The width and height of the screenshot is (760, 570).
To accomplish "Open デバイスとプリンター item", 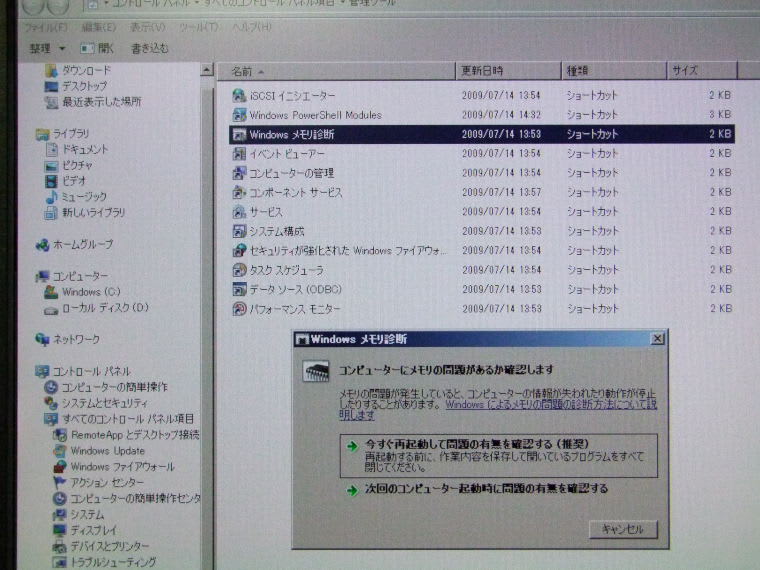I will (x=101, y=546).
